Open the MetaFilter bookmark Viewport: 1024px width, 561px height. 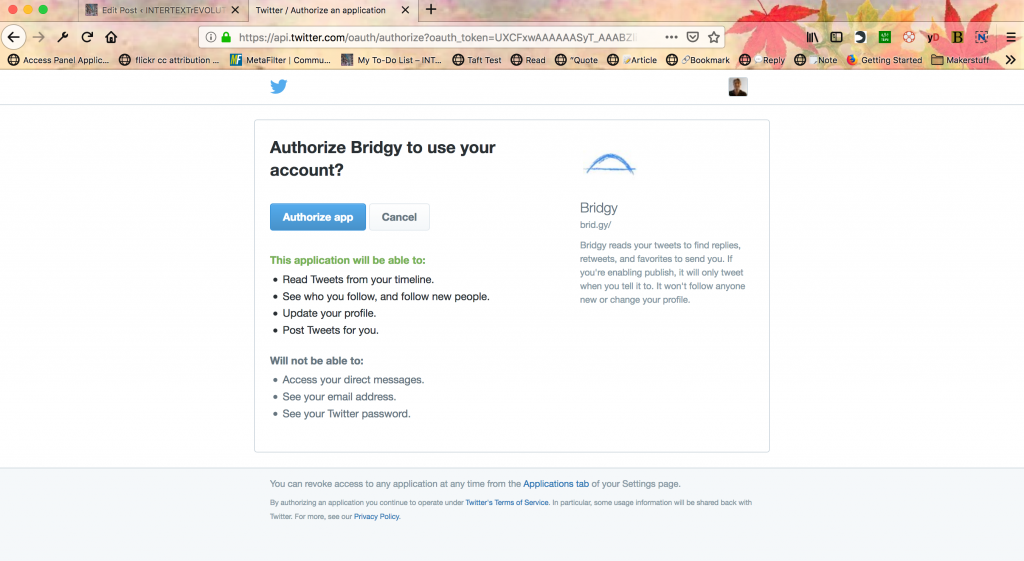coord(281,60)
